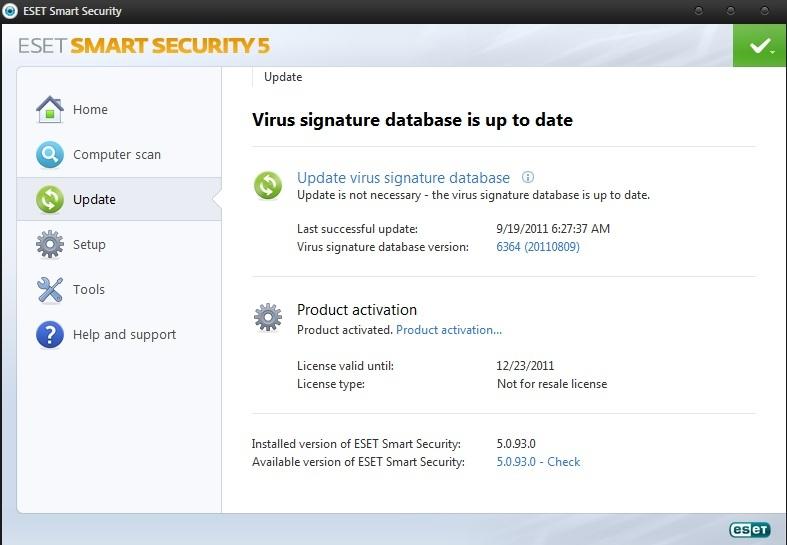
Task: Click the Computer scan magnifier icon
Action: 50,155
